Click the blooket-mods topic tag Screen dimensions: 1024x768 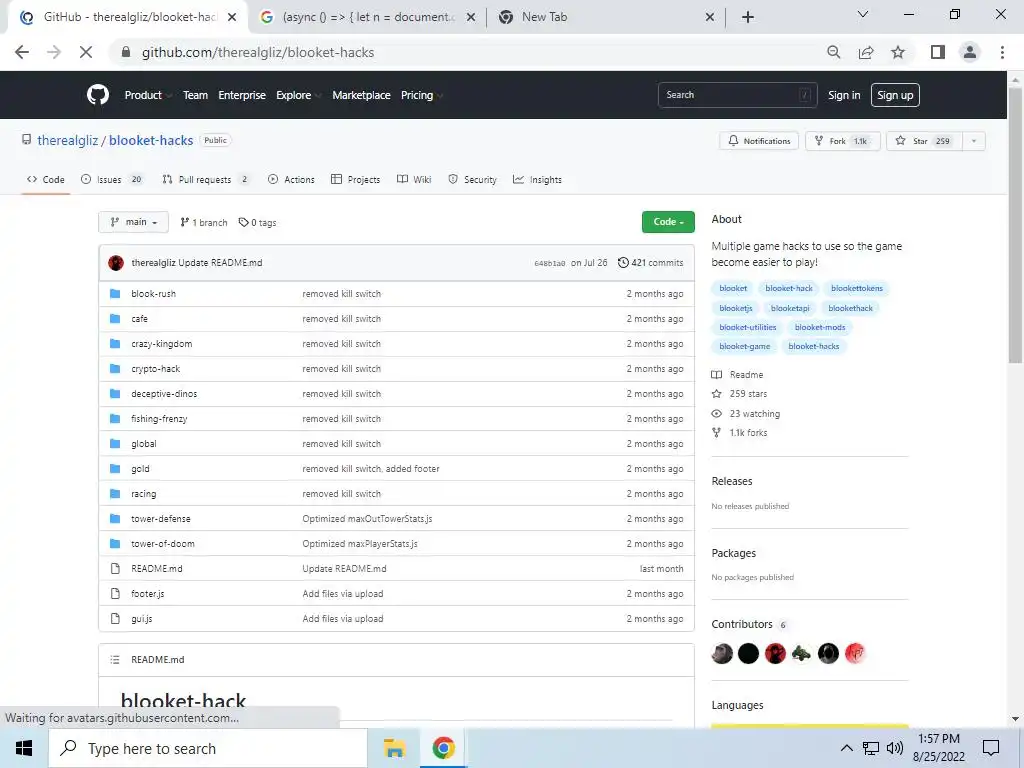[x=820, y=327]
